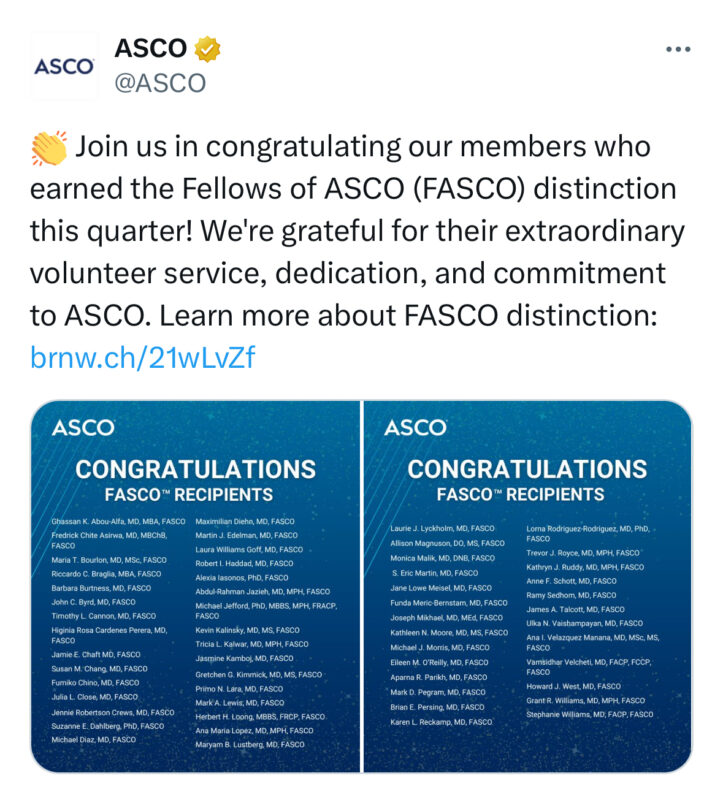Open the three-dot more options menu
The width and height of the screenshot is (723, 800).
point(678,49)
